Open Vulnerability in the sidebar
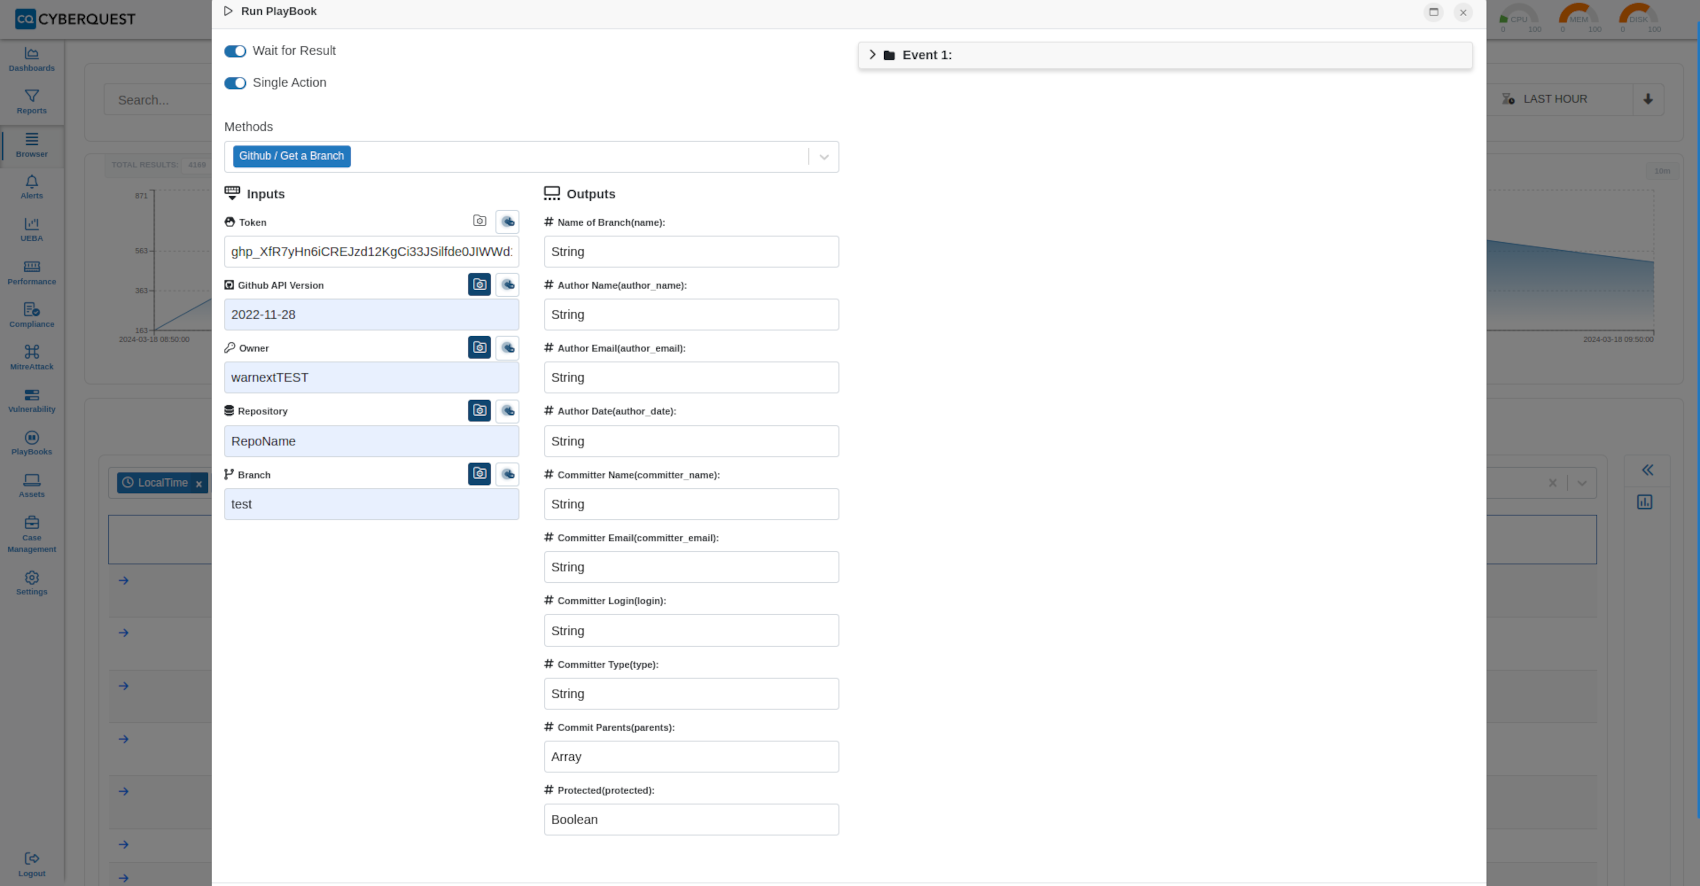 (32, 401)
